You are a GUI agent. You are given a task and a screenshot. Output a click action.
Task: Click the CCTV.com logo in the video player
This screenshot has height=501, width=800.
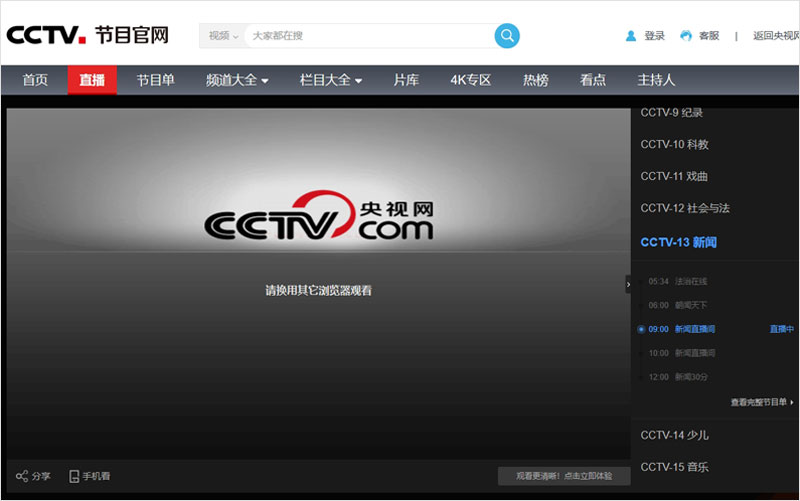[319, 216]
